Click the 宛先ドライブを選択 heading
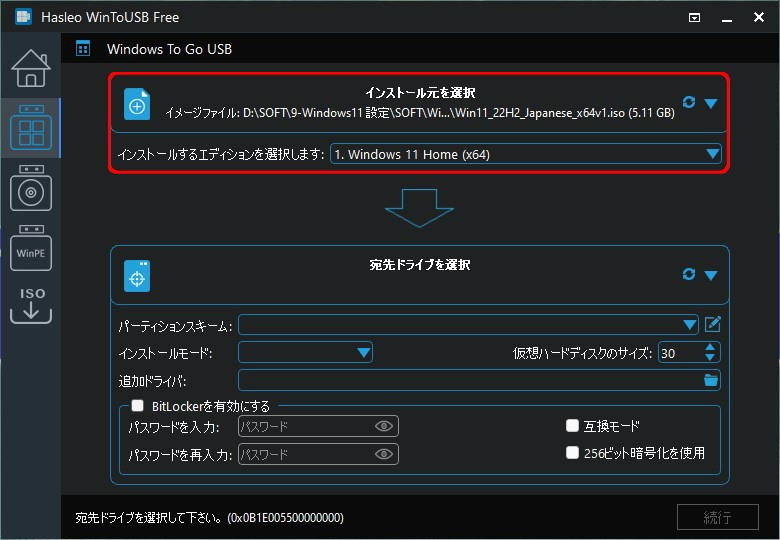The height and width of the screenshot is (540, 780). tap(420, 265)
